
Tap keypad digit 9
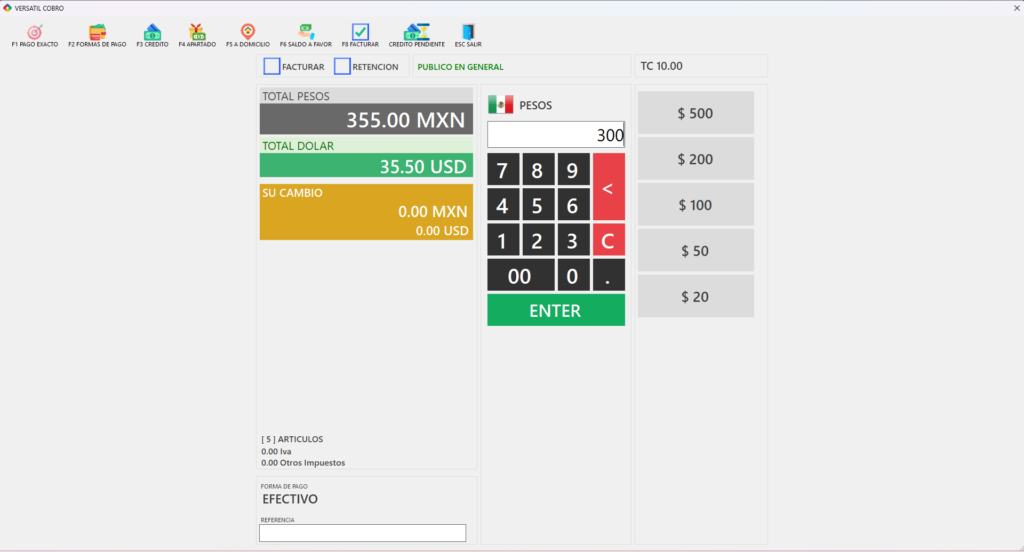[573, 170]
